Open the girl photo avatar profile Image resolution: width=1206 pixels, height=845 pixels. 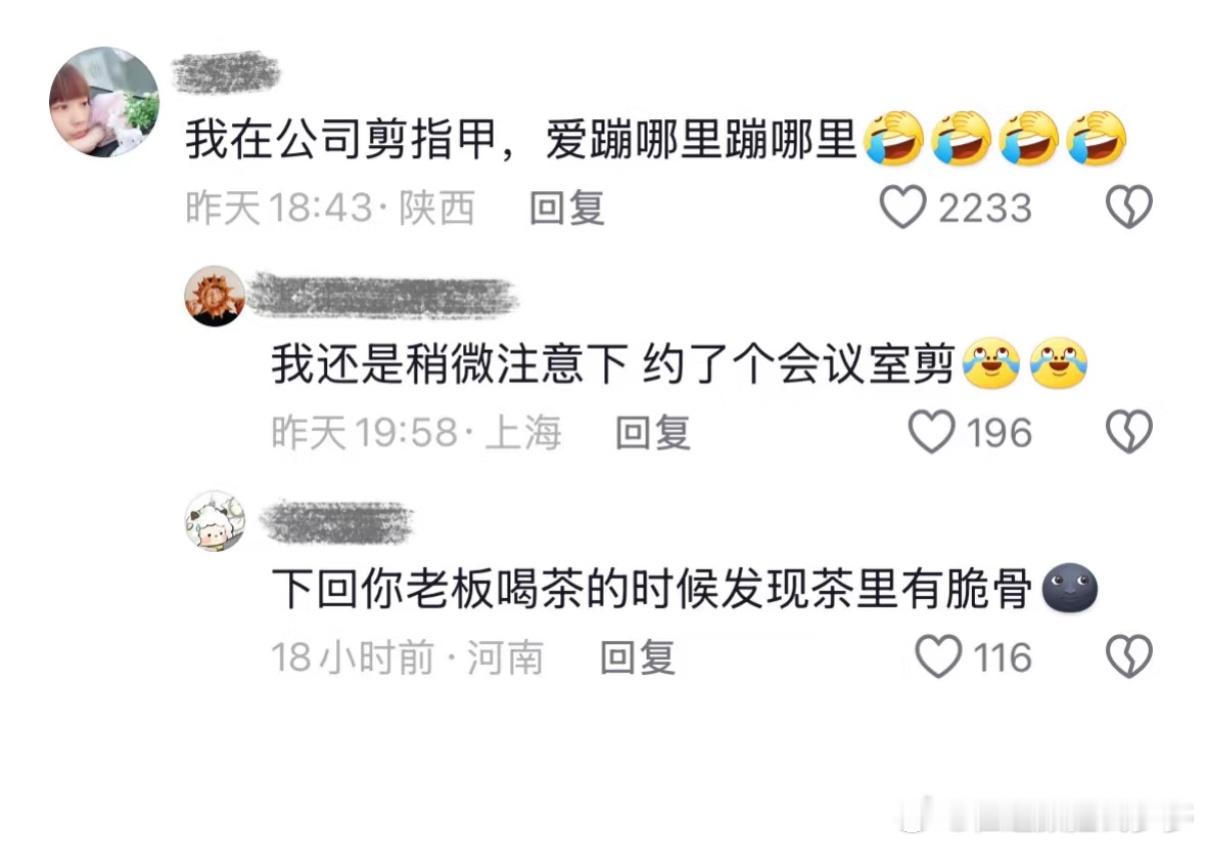point(104,102)
